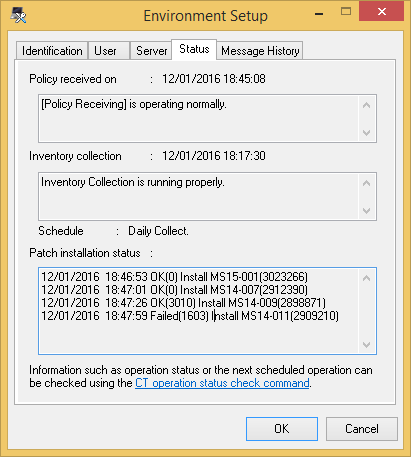Select the MS15-001 patch install entry
Image resolution: width=411 pixels, height=457 pixels.
tap(174, 277)
